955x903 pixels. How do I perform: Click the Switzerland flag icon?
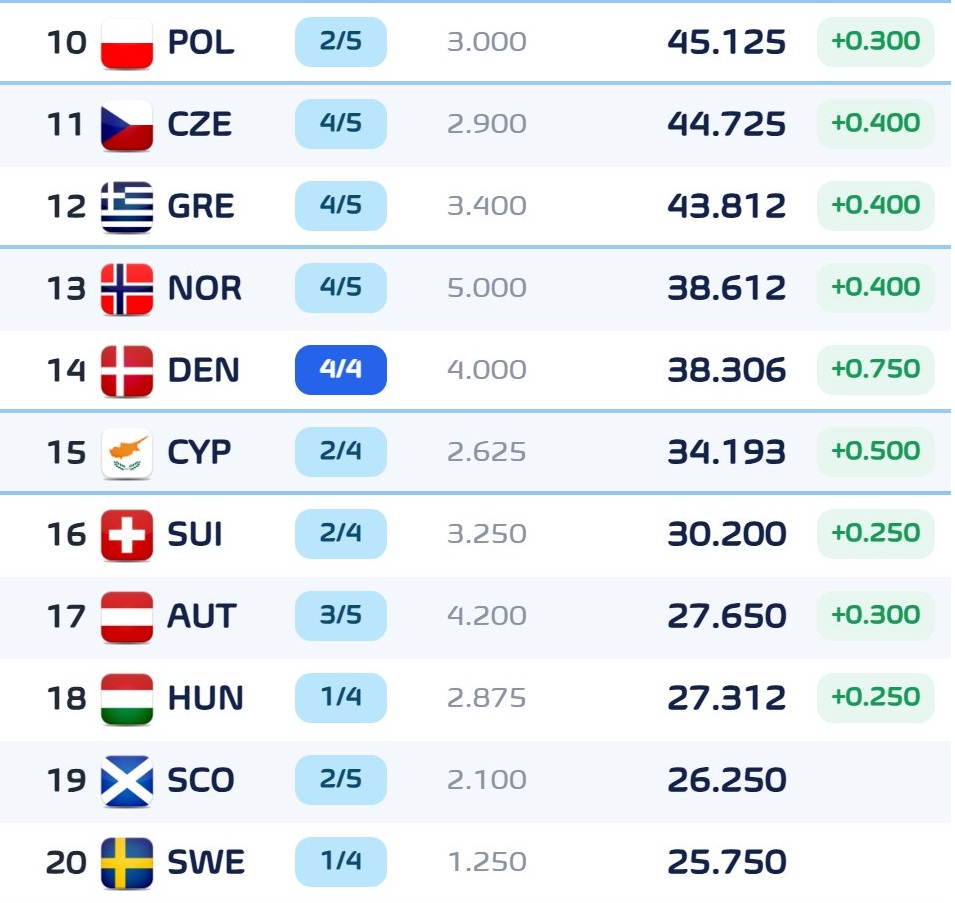click(x=127, y=535)
